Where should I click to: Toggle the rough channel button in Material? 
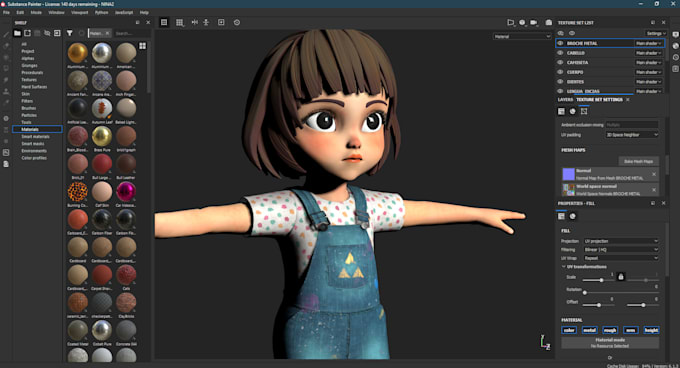610,330
